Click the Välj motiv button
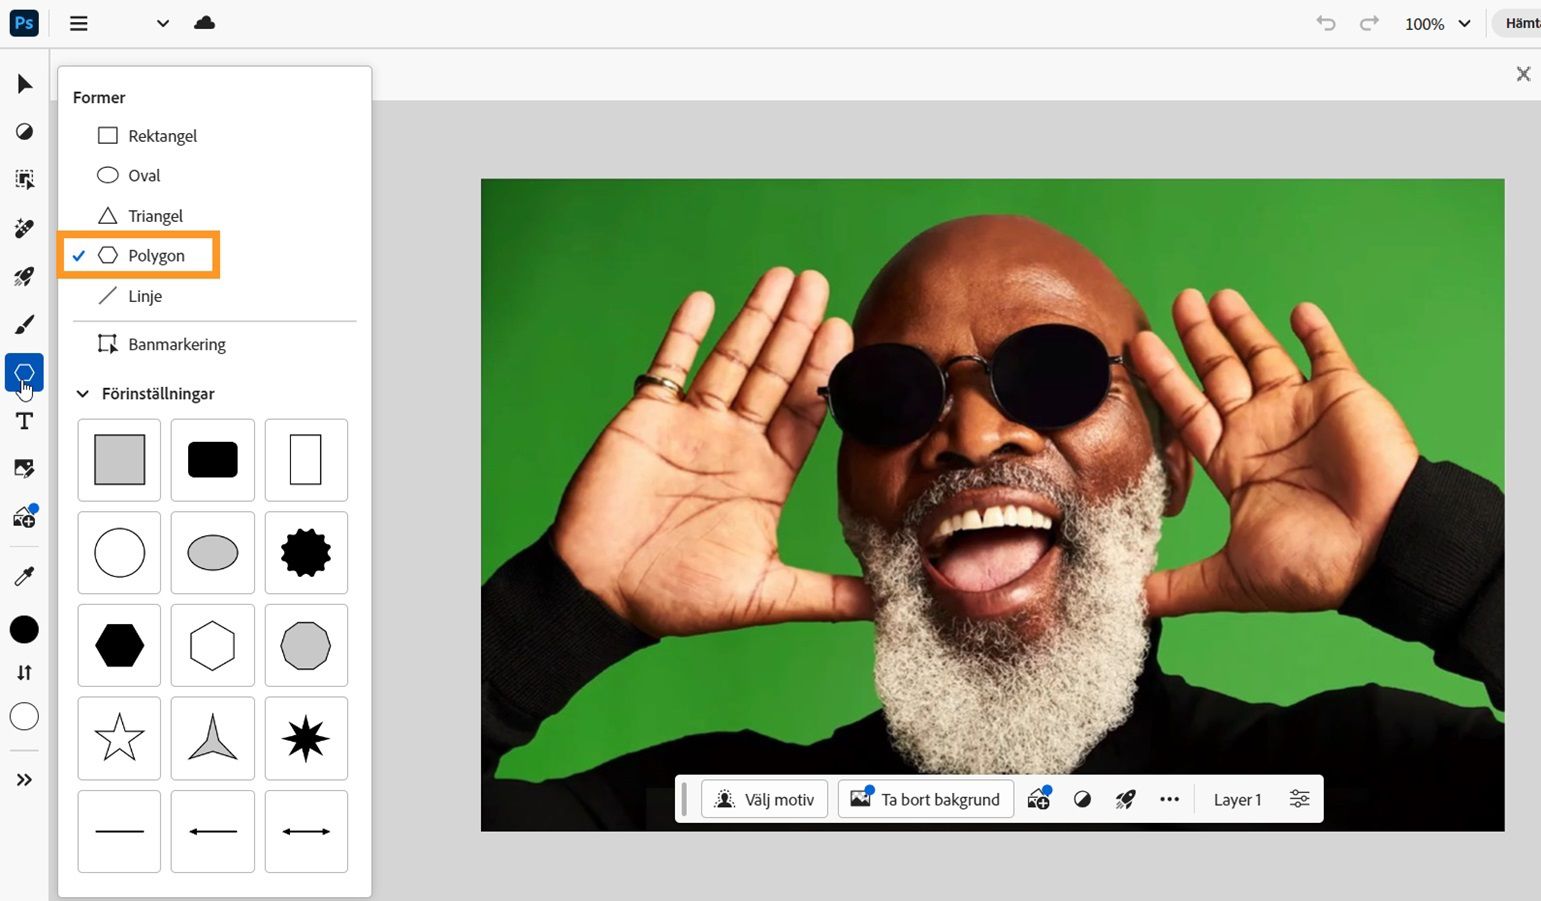The width and height of the screenshot is (1541, 901). (x=764, y=799)
